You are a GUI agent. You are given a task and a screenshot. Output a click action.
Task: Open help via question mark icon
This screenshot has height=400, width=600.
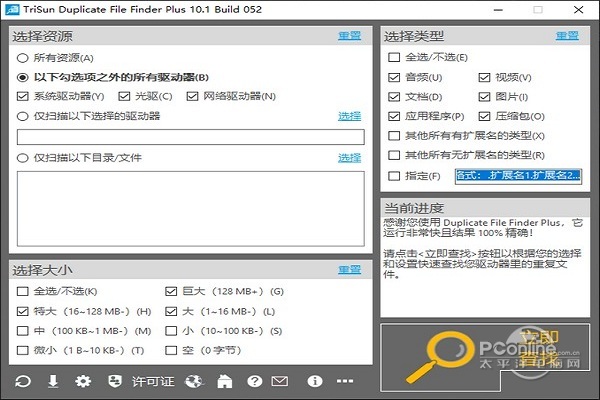click(254, 381)
